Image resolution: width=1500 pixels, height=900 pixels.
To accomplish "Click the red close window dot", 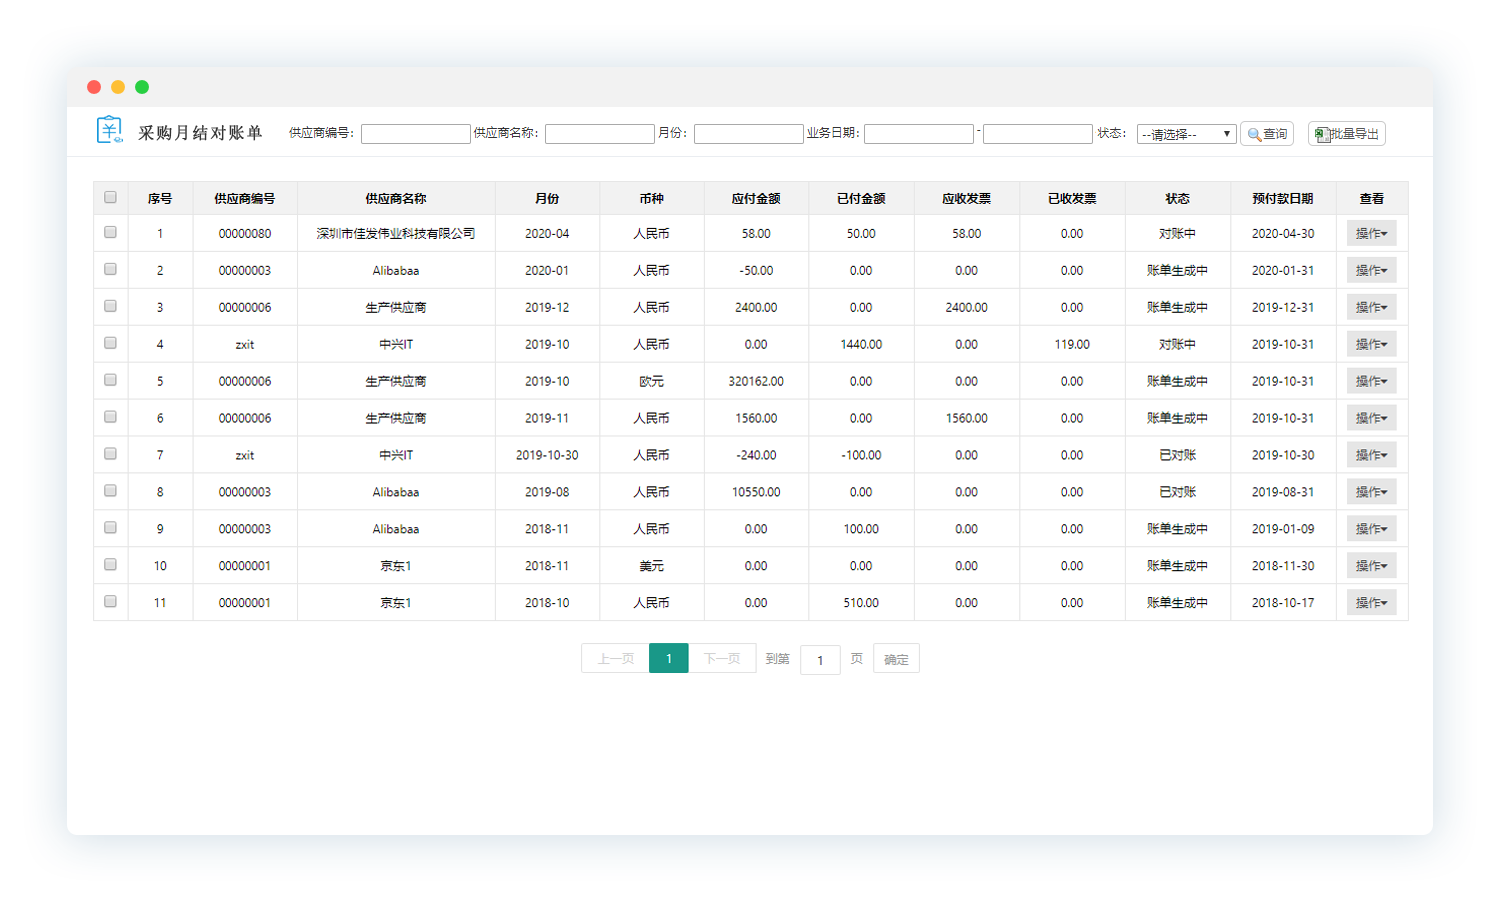I will [x=94, y=87].
